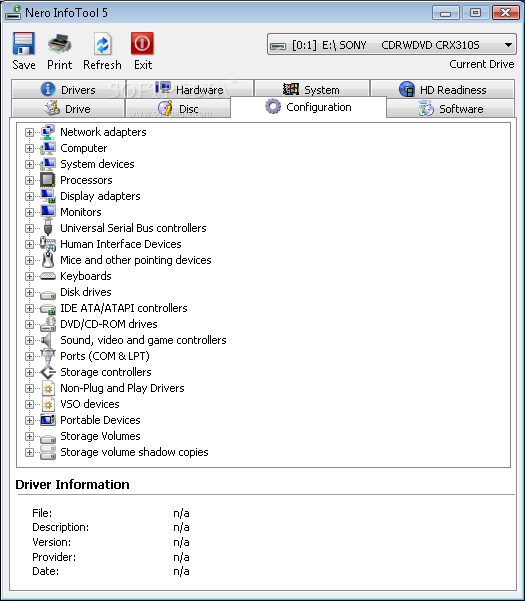Minimize the Nero InfoTool window
The width and height of the screenshot is (525, 601).
click(445, 13)
